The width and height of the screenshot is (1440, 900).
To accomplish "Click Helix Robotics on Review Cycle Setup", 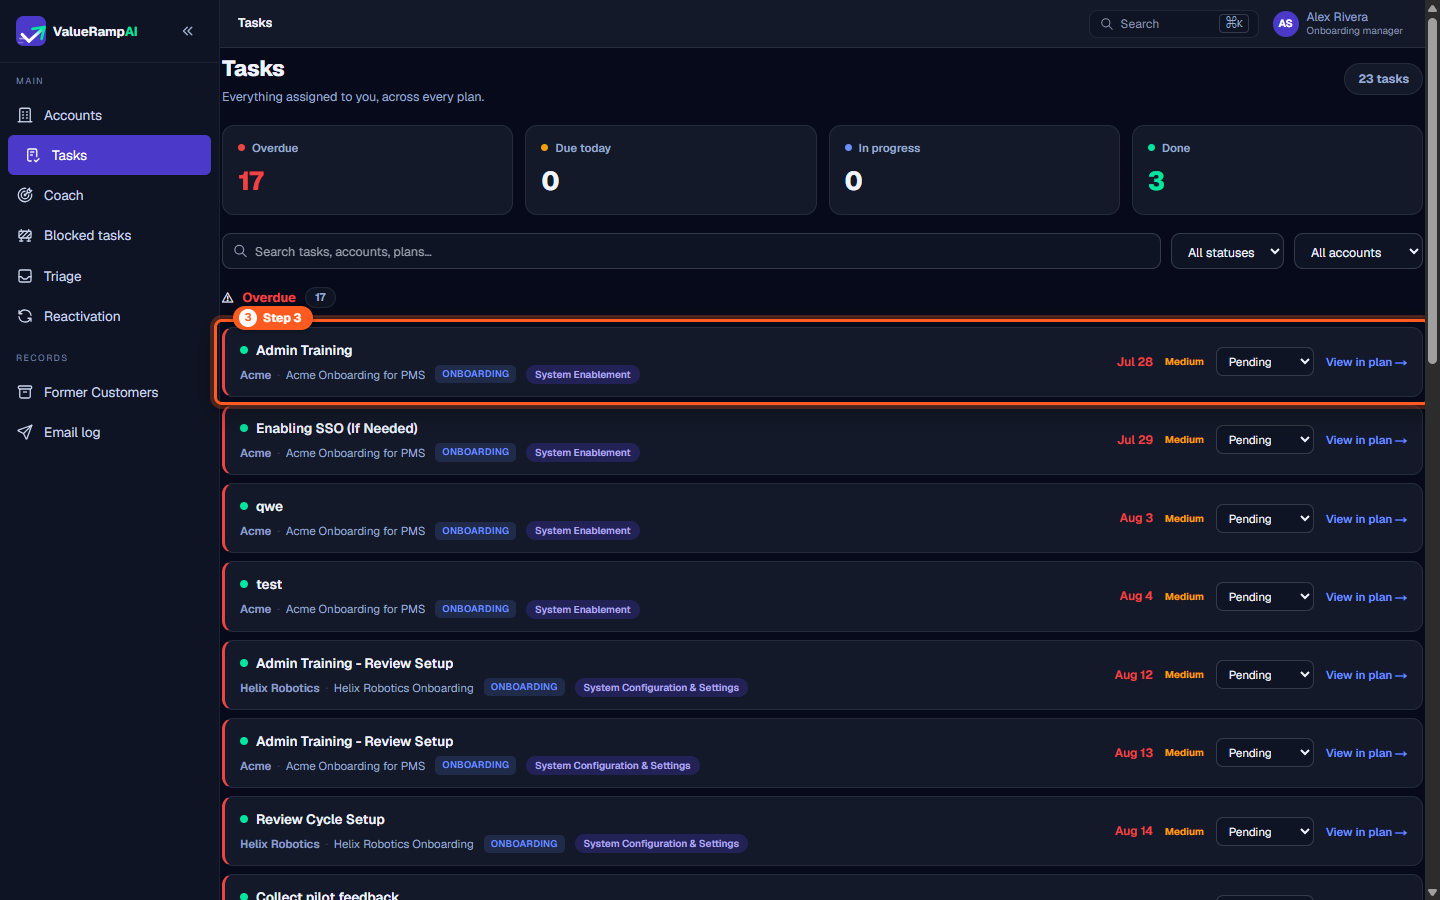I will [x=280, y=844].
